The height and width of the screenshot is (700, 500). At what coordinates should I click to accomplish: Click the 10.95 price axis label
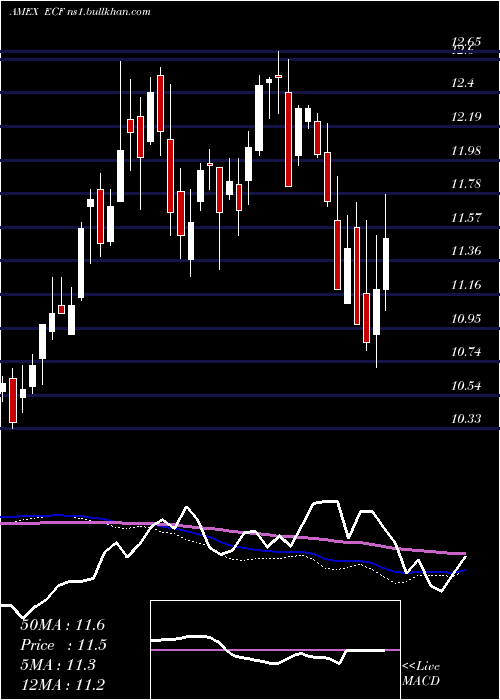tap(467, 318)
